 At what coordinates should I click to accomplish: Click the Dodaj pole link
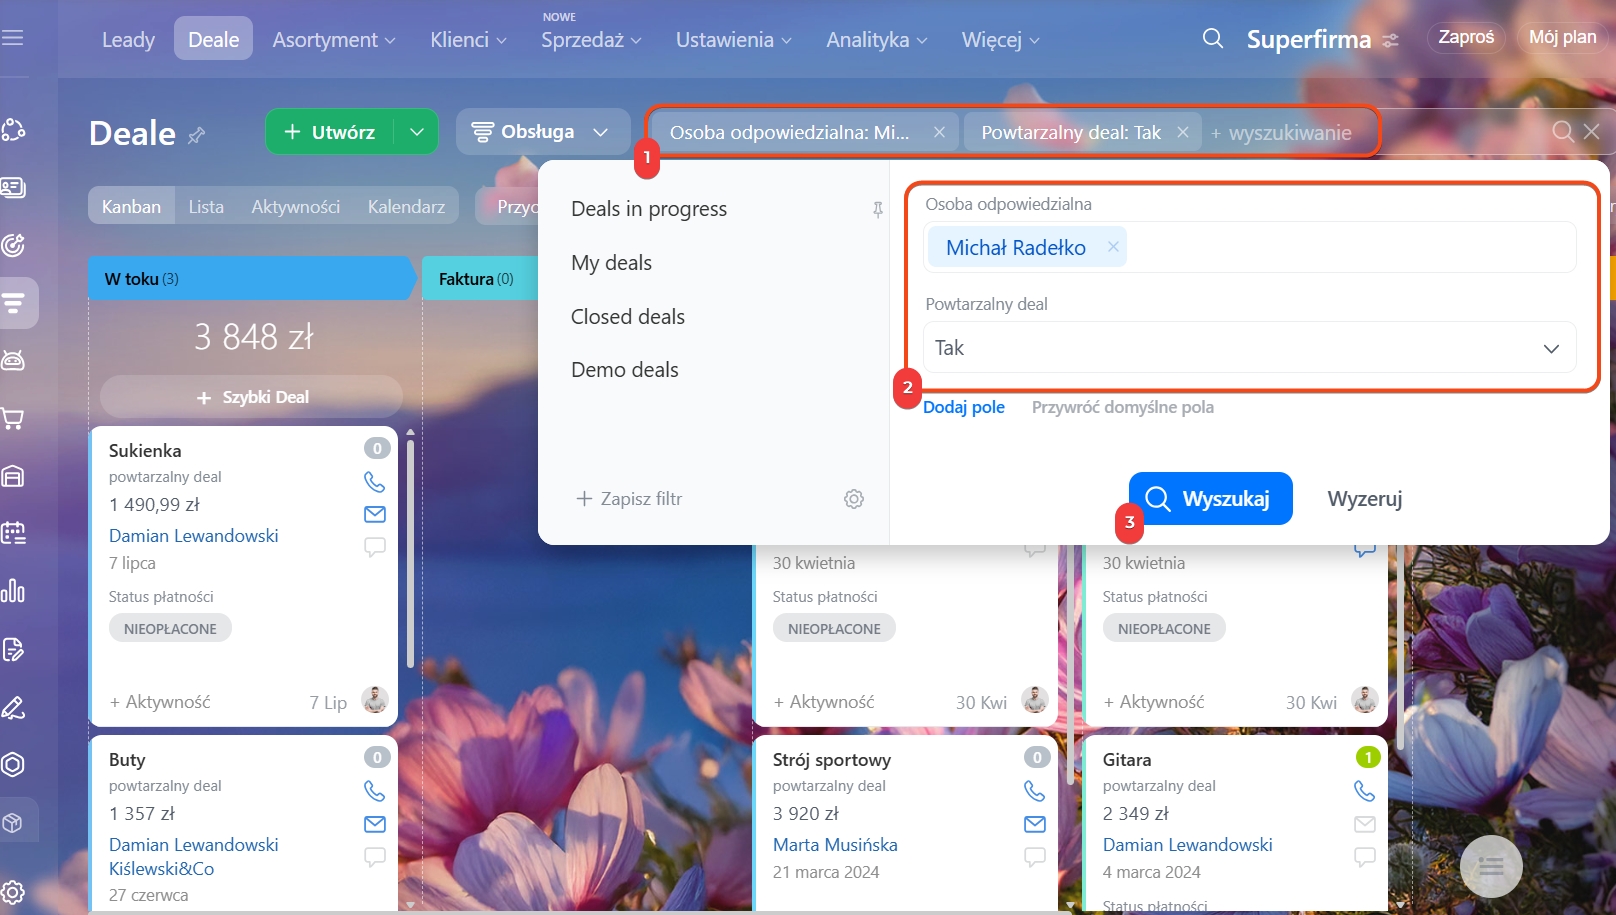[963, 407]
